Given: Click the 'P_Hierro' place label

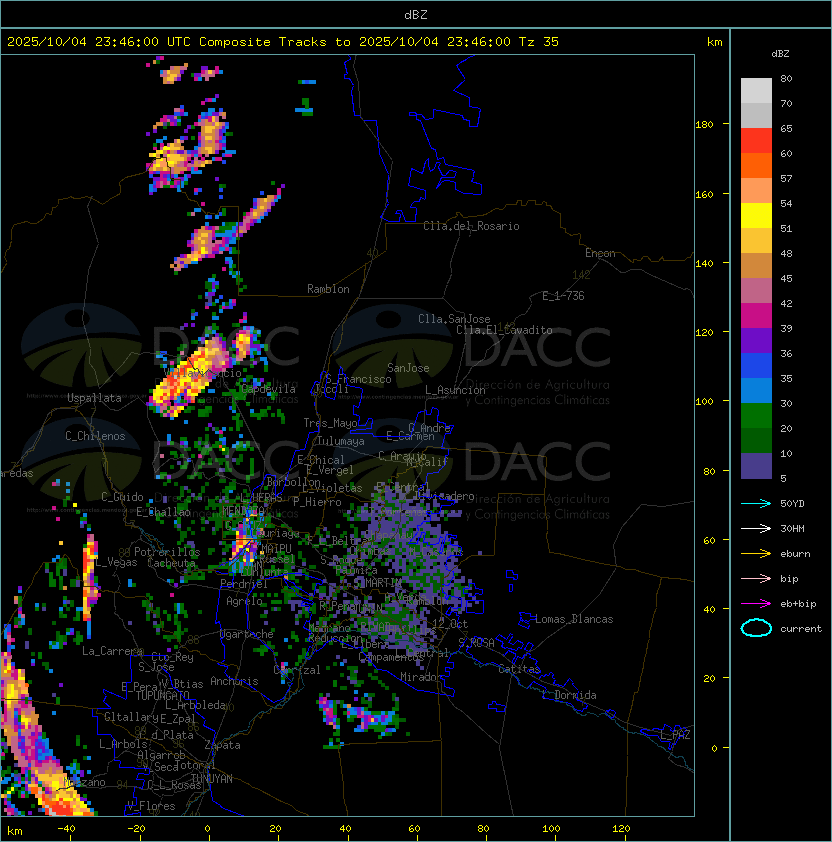Looking at the screenshot, I should (317, 502).
